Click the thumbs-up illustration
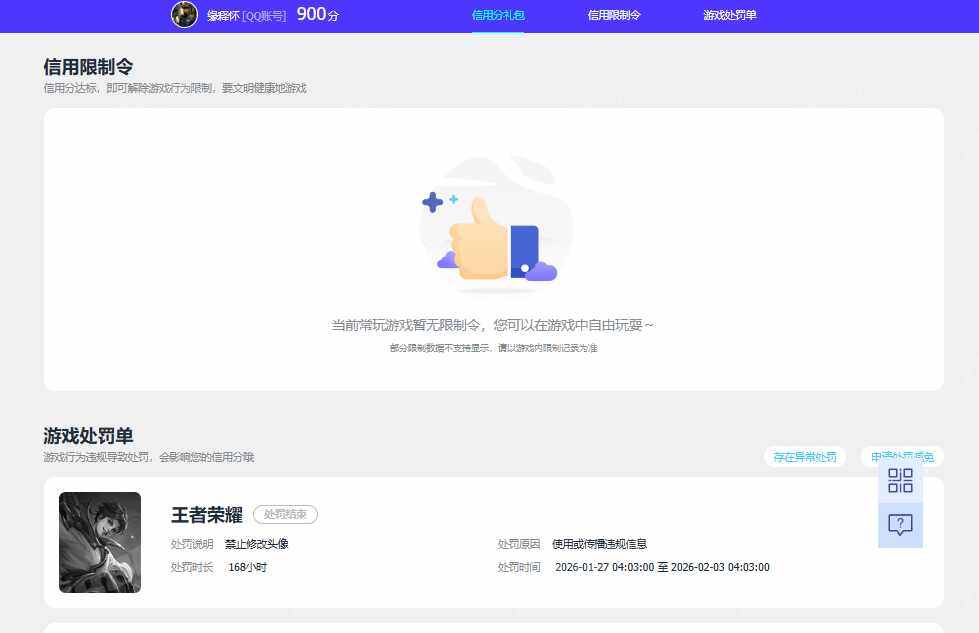This screenshot has width=979, height=633. point(495,226)
